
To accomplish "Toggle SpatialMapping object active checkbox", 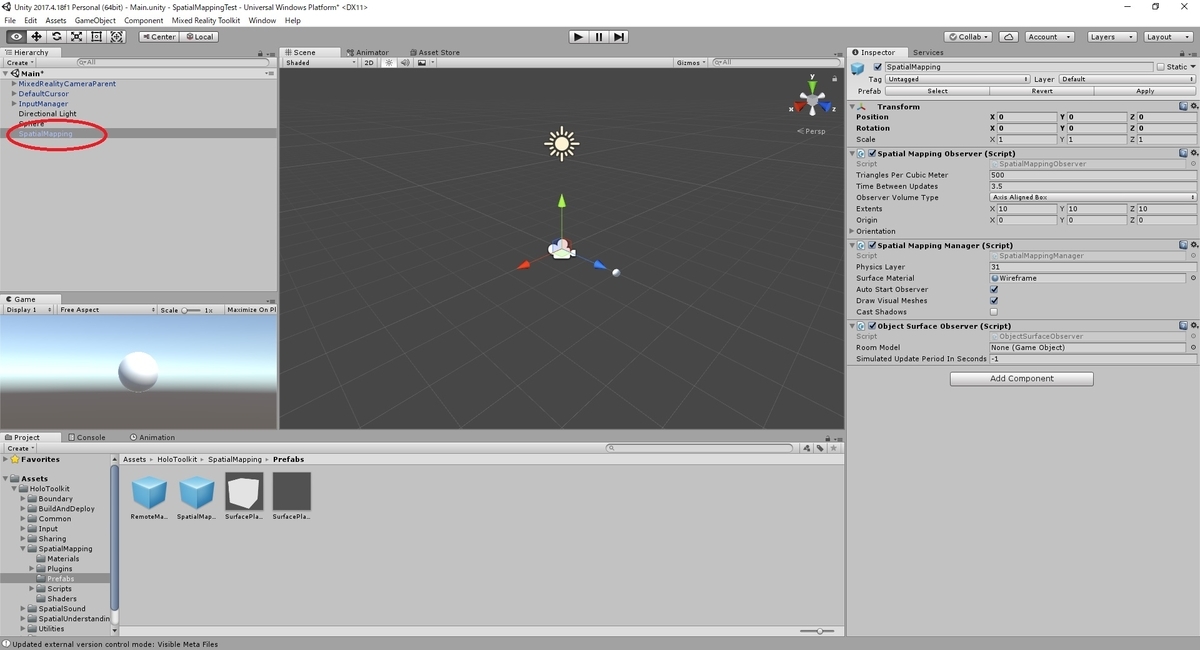I will coord(878,67).
